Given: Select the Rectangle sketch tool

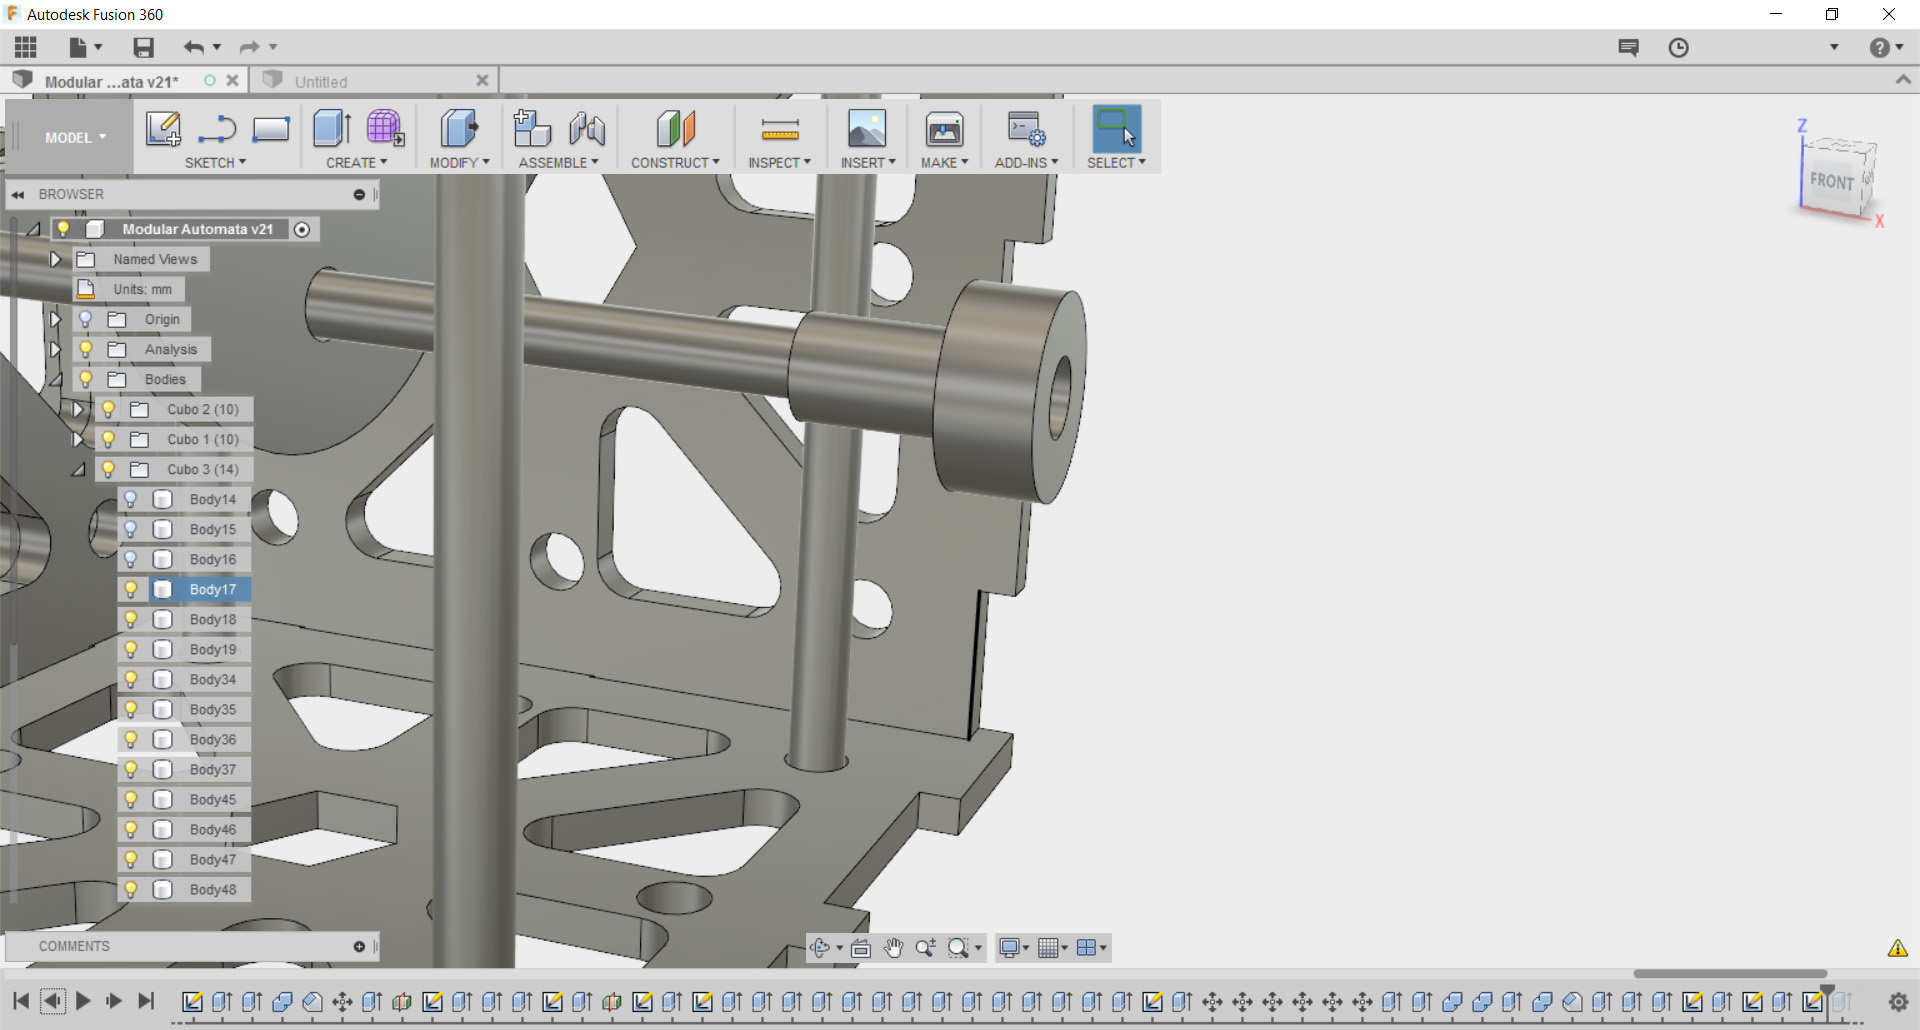Looking at the screenshot, I should (x=271, y=129).
